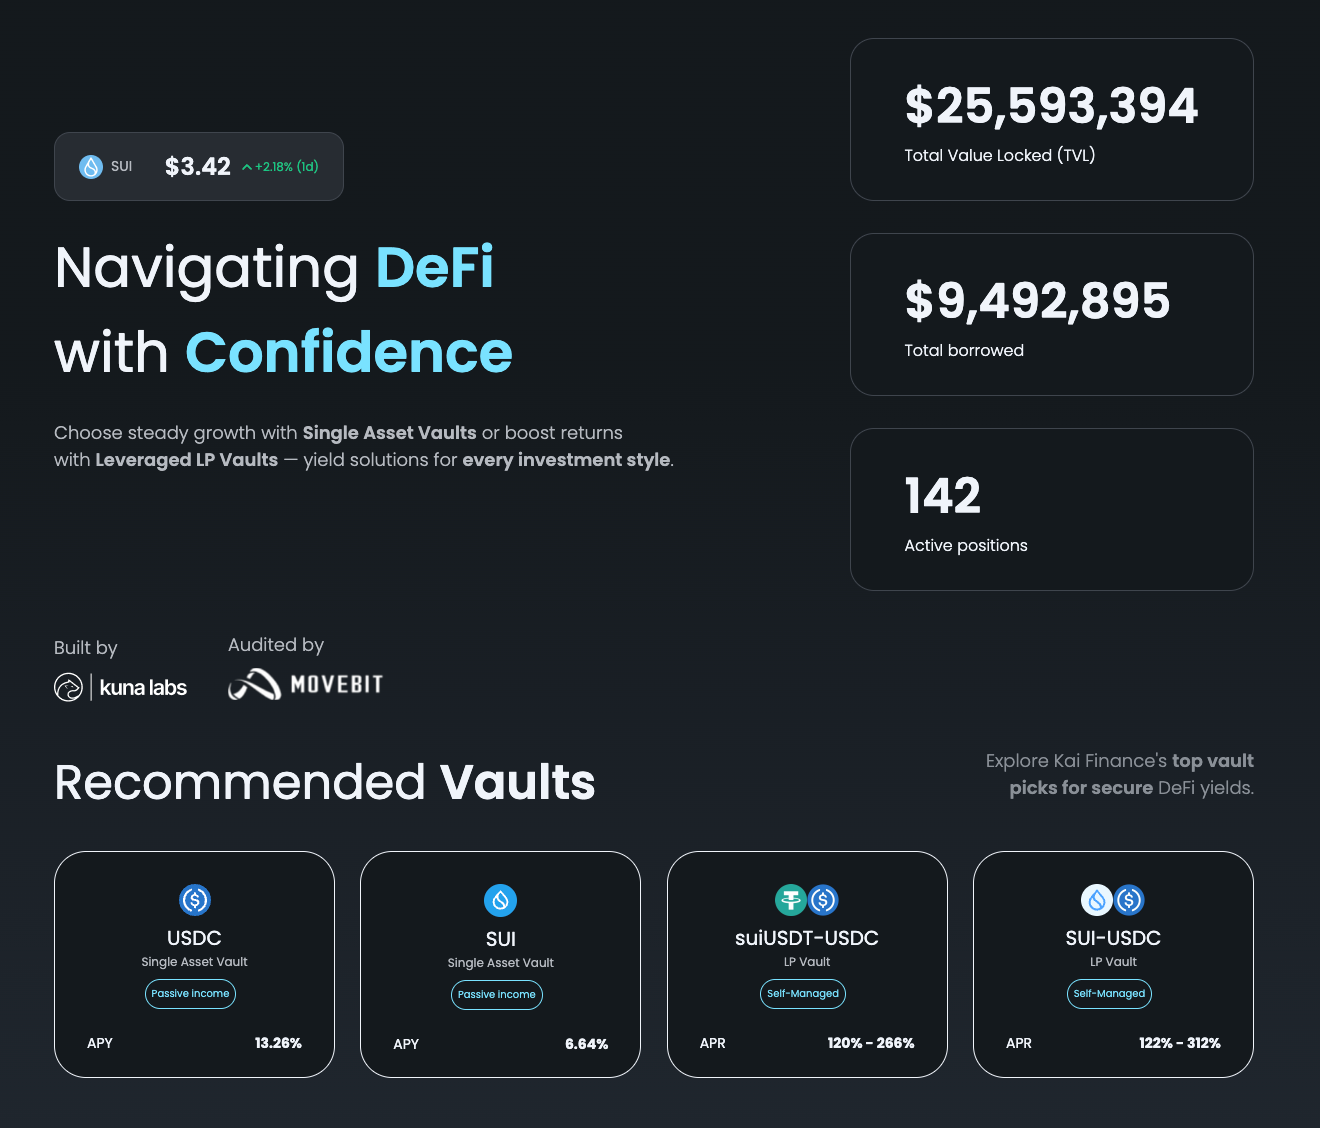Select the Passive Income tag on USDC vault

(190, 994)
